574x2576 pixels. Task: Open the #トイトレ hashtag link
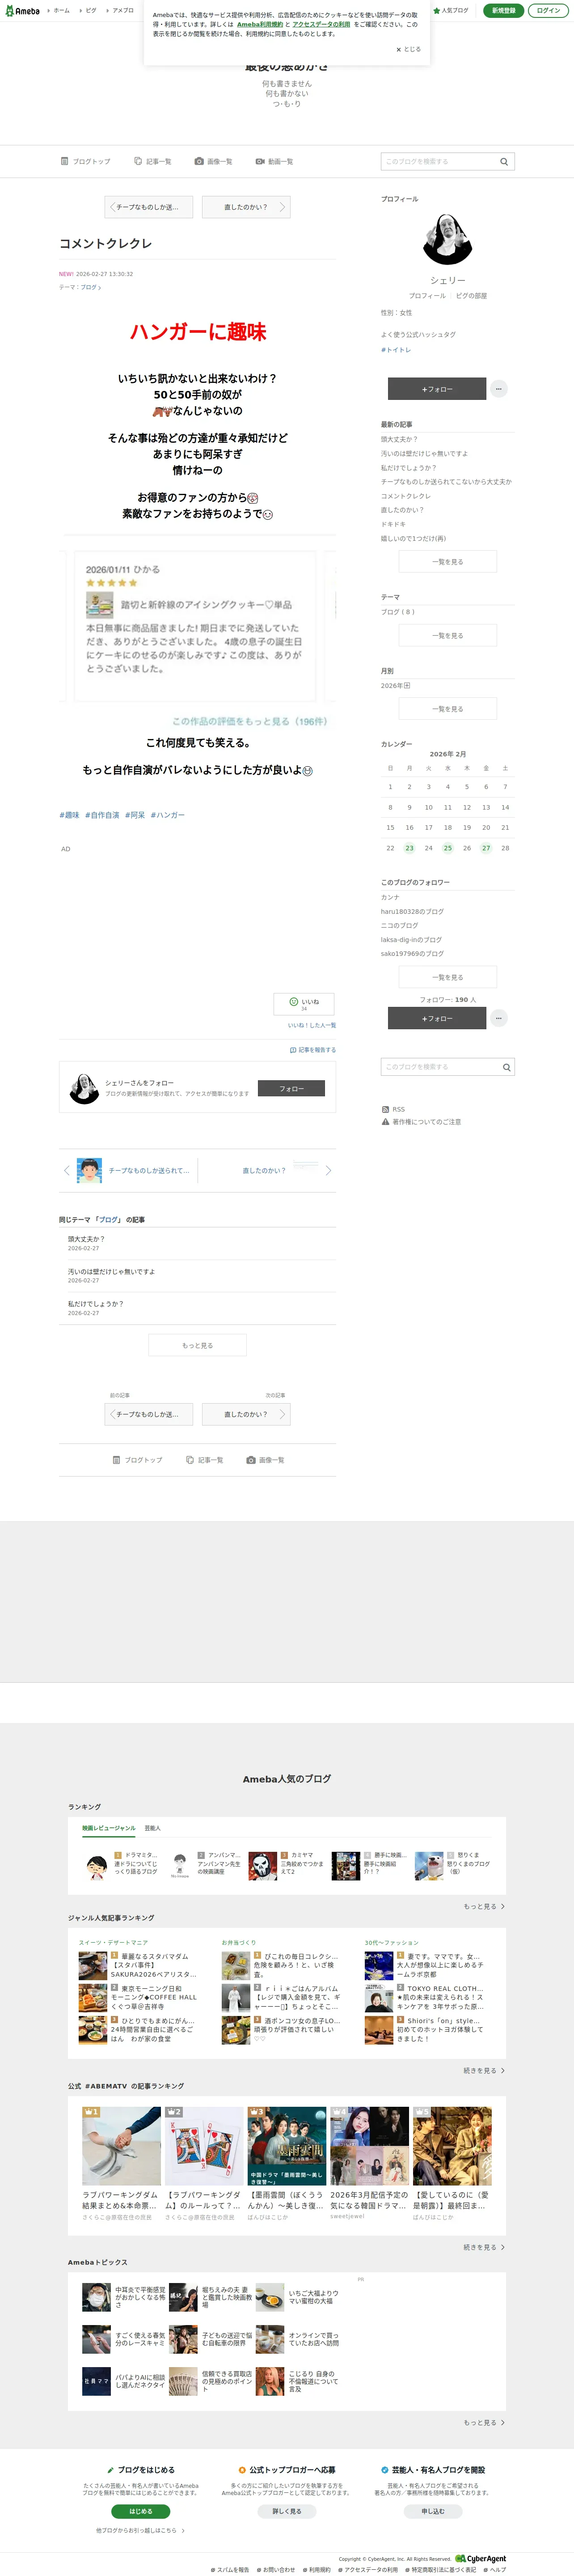396,350
